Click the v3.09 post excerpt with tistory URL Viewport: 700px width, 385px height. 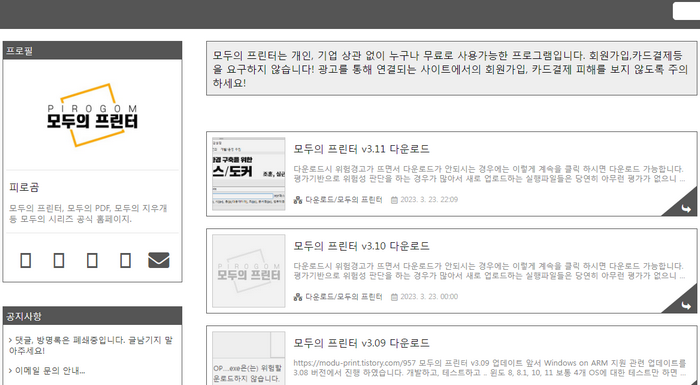(x=489, y=367)
